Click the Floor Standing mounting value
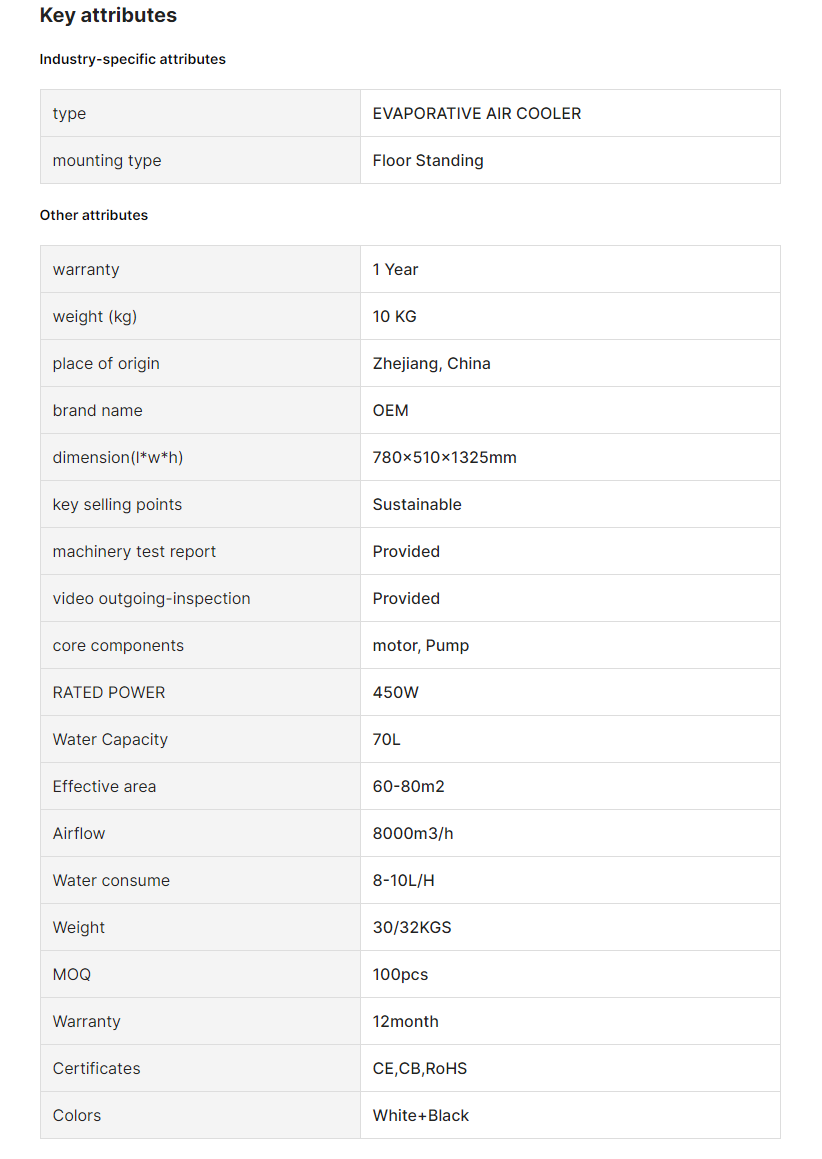Viewport: 822px width, 1159px height. coord(428,160)
